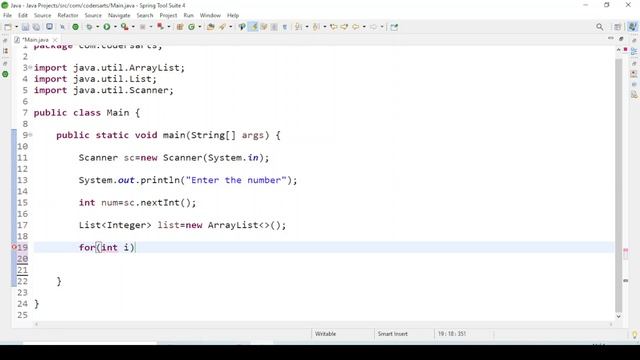Click the Search flashlight toolbar icon
The width and height of the screenshot is (640, 360).
pos(222,27)
